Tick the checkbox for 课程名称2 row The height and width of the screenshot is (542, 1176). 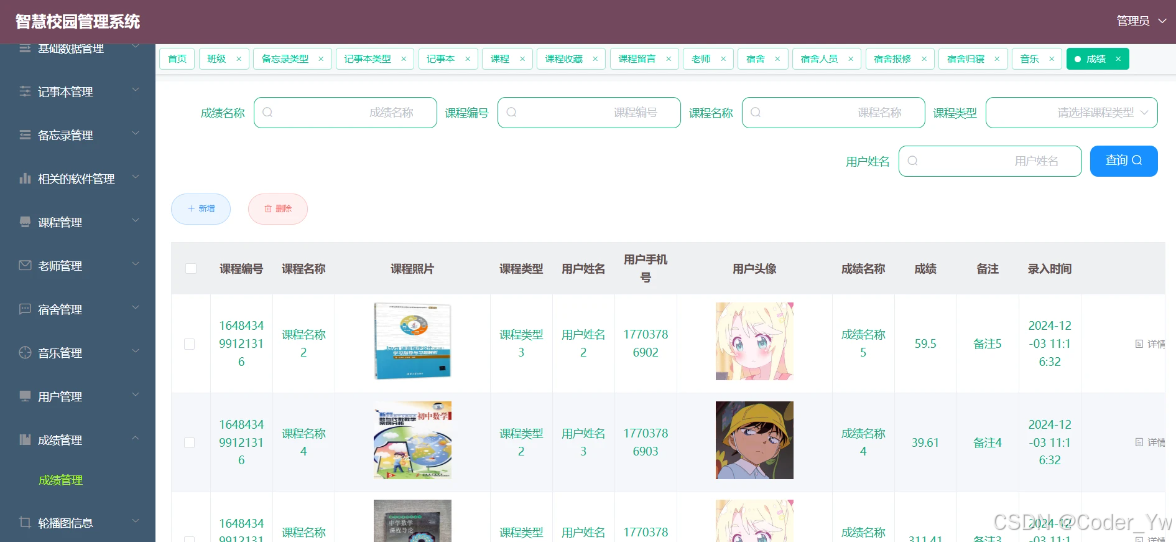tap(190, 343)
